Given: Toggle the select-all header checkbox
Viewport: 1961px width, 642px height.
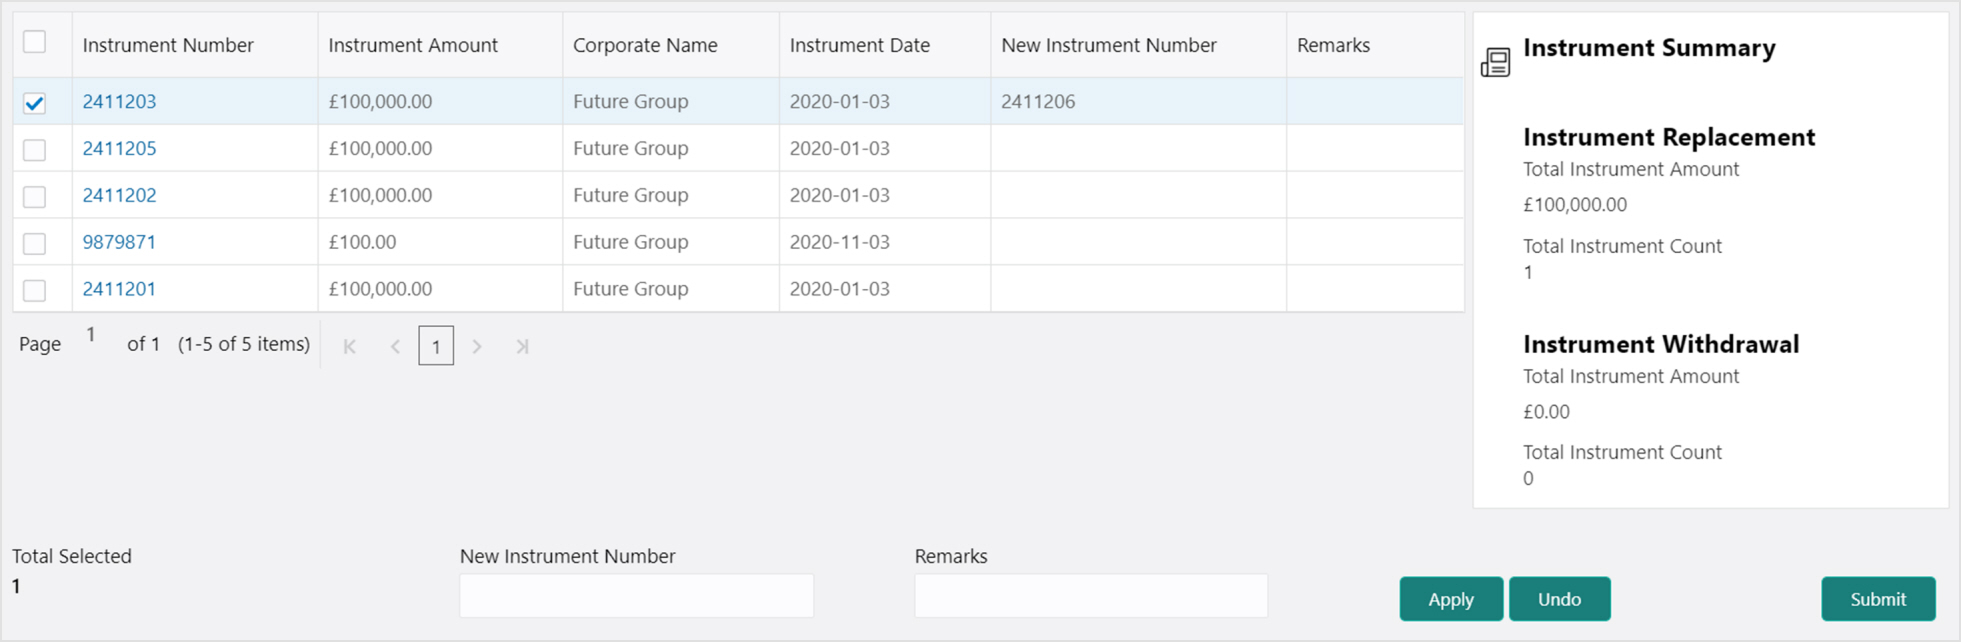Looking at the screenshot, I should click(x=35, y=42).
